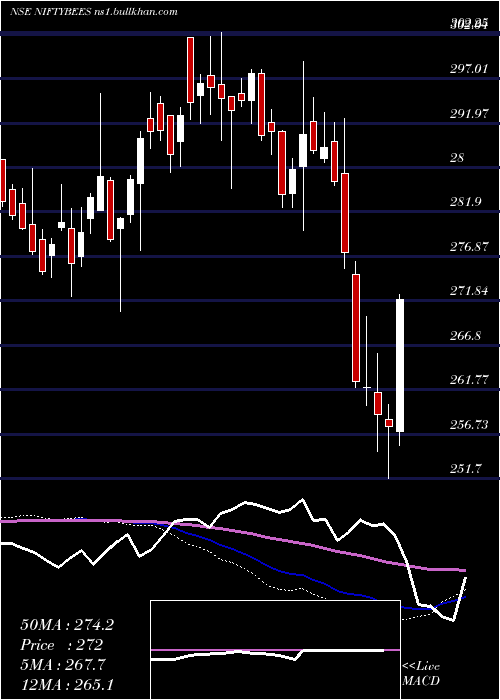Select the 12MA : 265.1 value
The width and height of the screenshot is (500, 700).
click(67, 685)
